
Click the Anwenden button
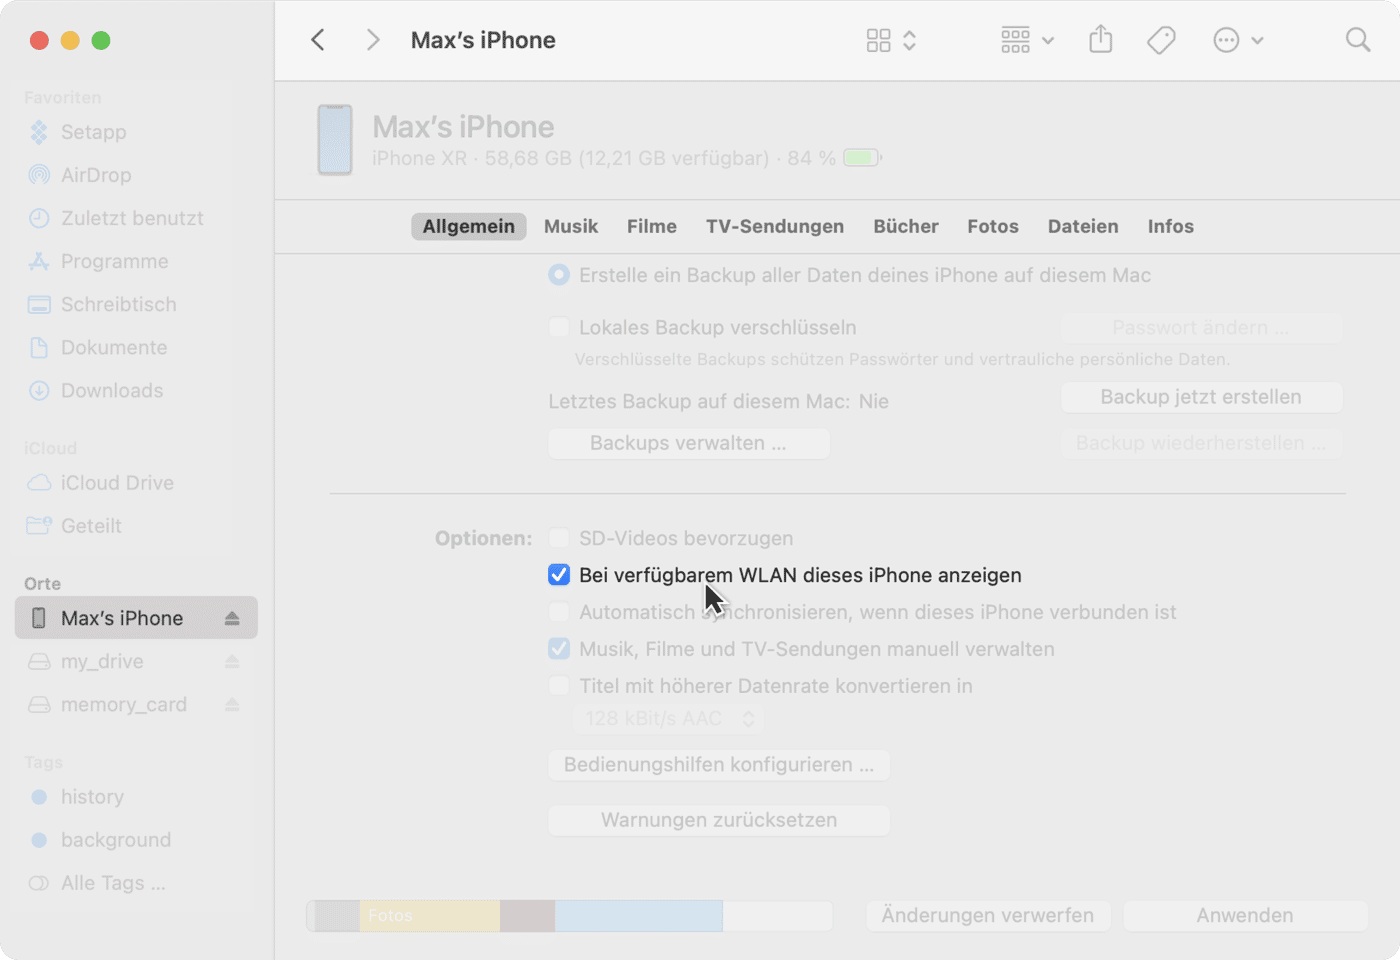tap(1245, 916)
